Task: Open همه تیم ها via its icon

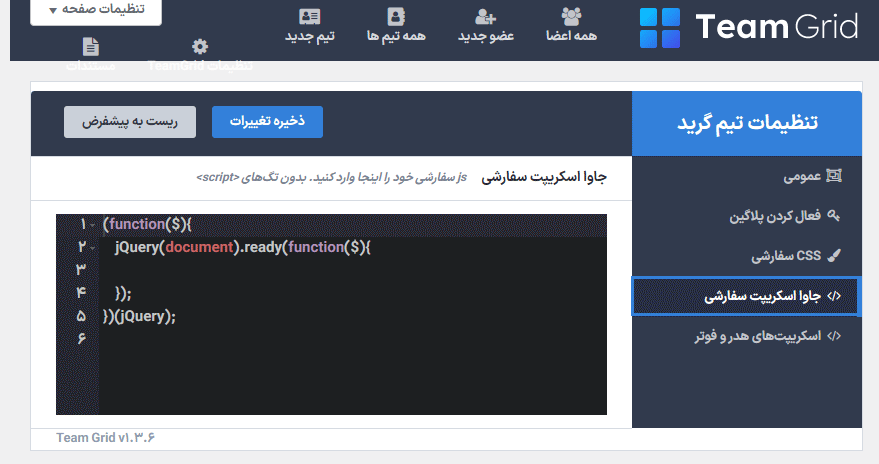Action: (x=396, y=16)
